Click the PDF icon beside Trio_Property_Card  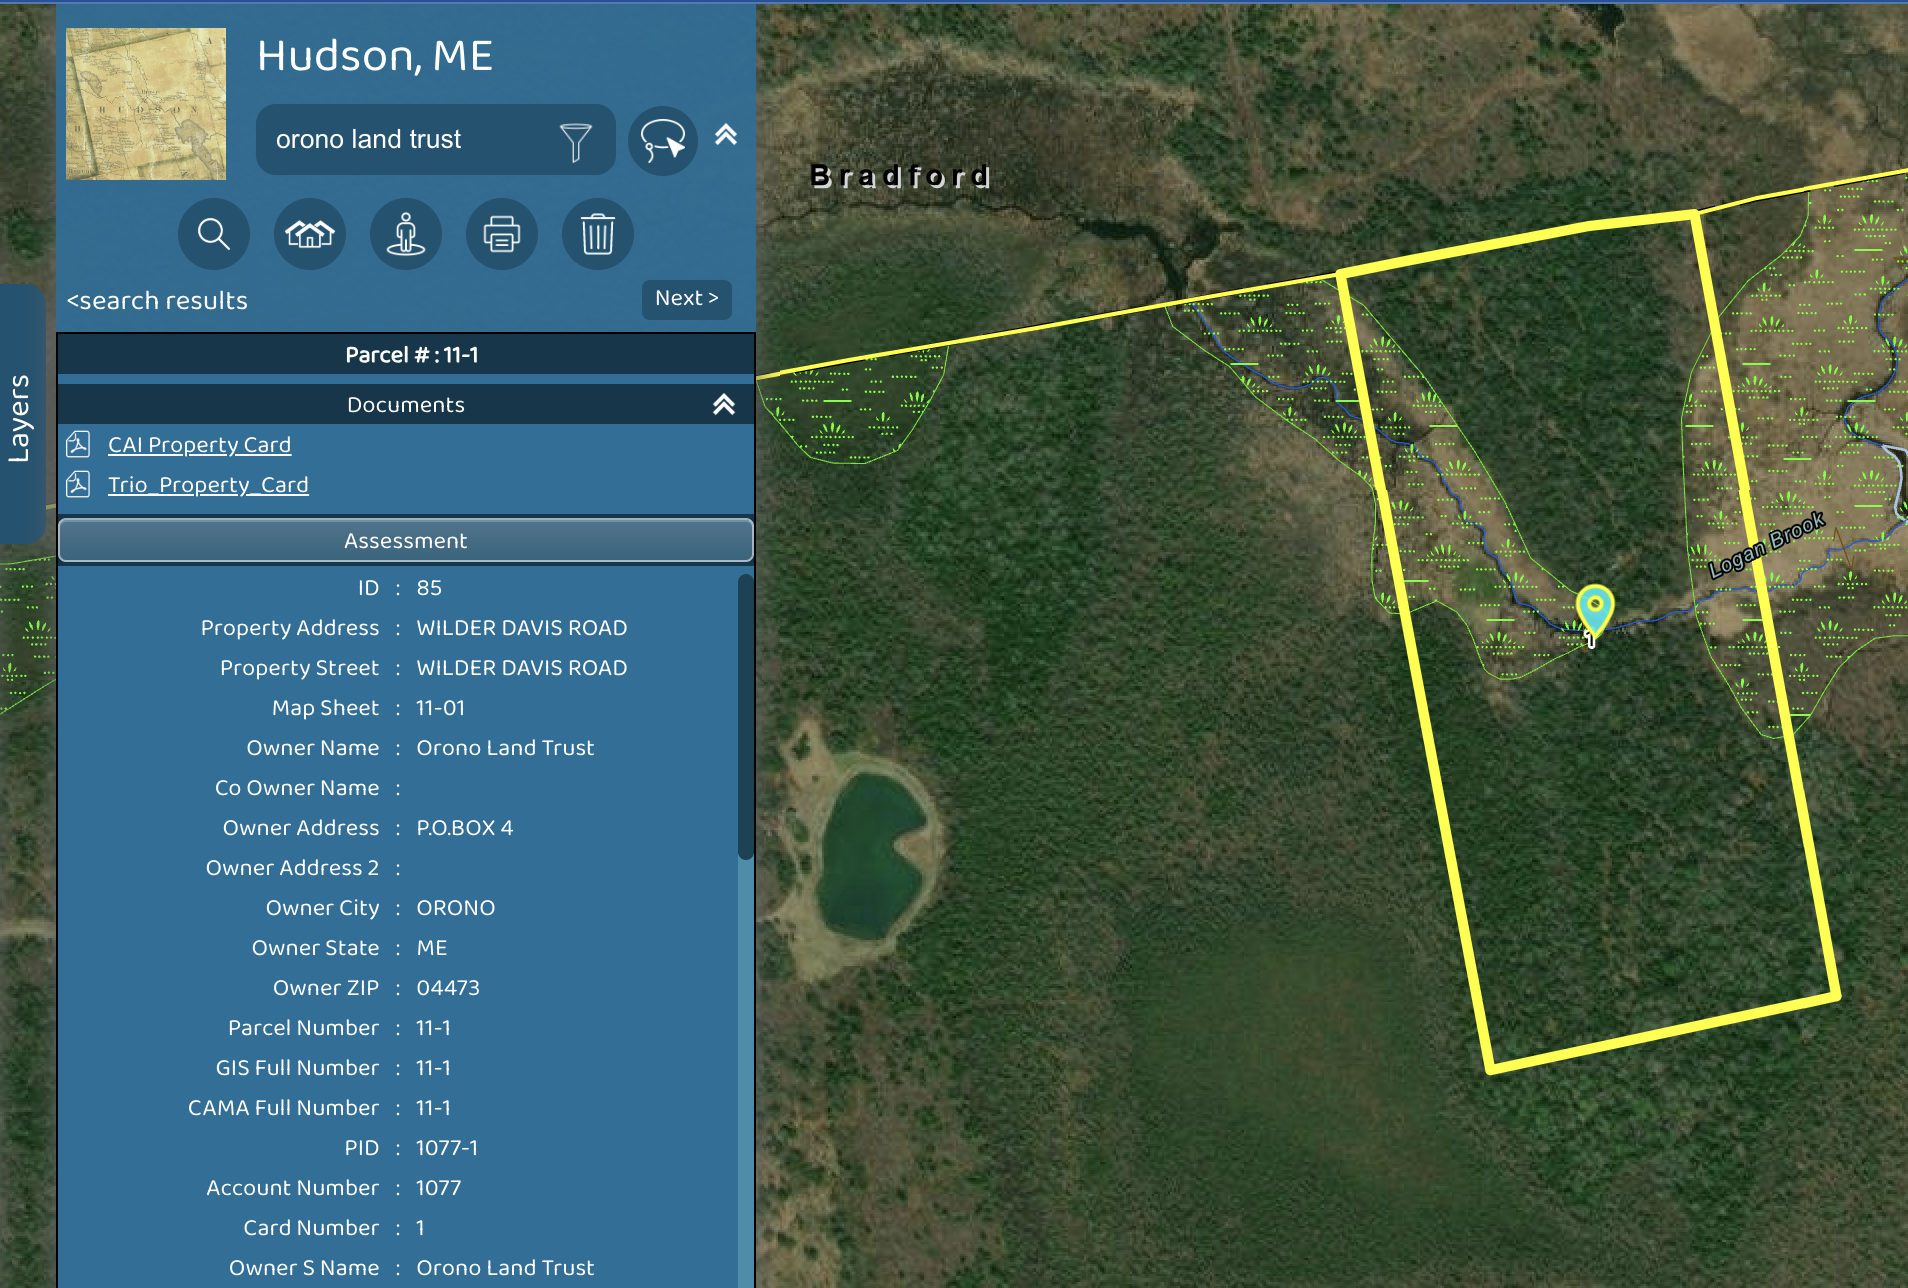click(x=78, y=484)
